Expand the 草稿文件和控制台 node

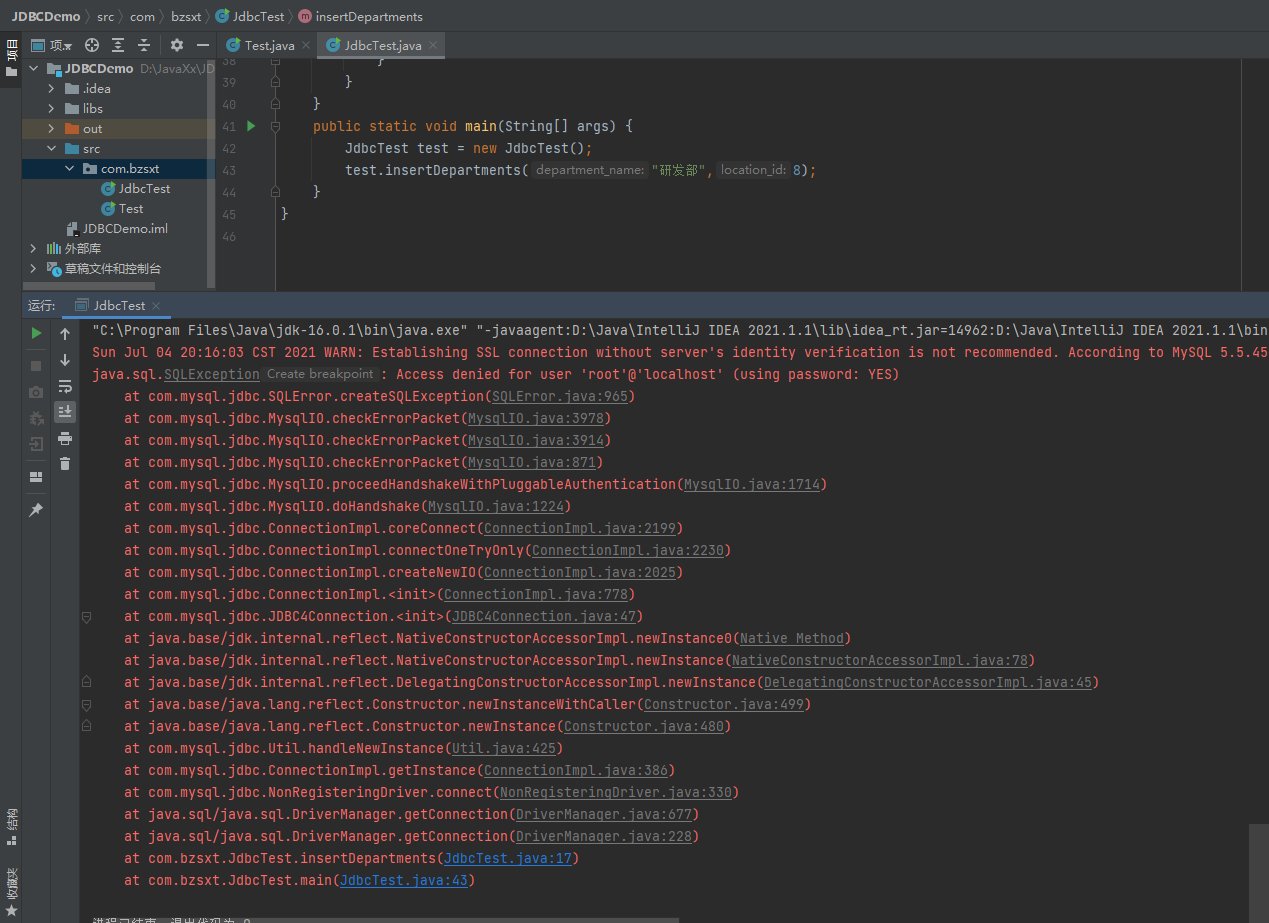click(x=33, y=269)
